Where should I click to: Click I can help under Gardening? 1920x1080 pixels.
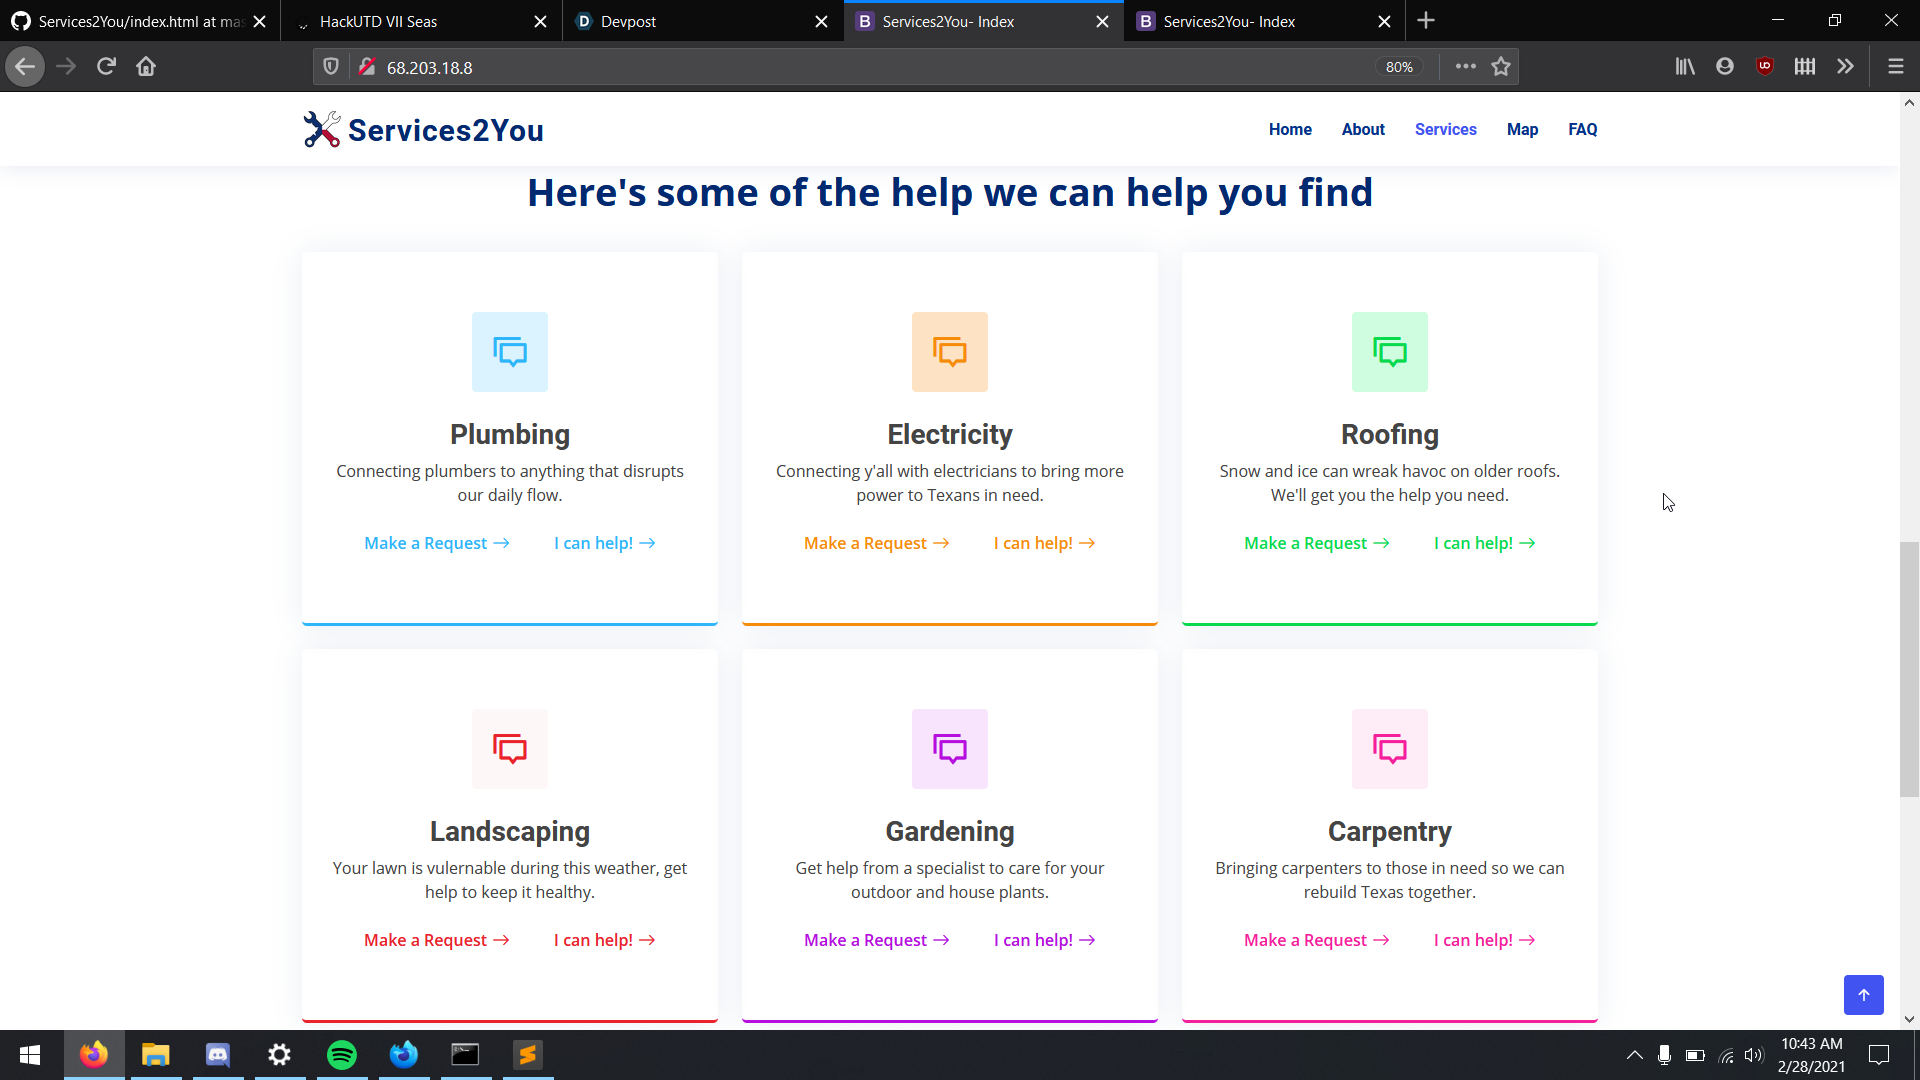point(1044,940)
